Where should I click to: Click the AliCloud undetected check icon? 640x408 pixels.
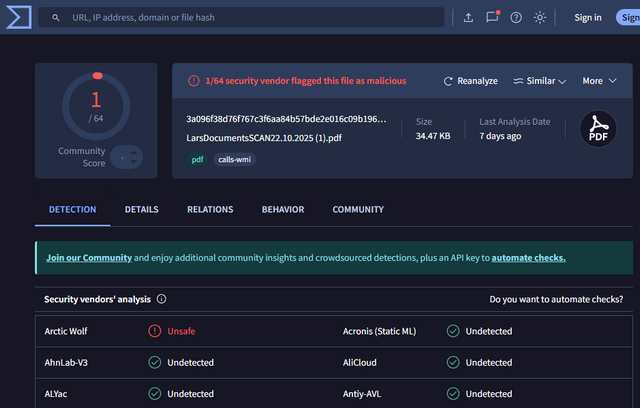point(453,362)
